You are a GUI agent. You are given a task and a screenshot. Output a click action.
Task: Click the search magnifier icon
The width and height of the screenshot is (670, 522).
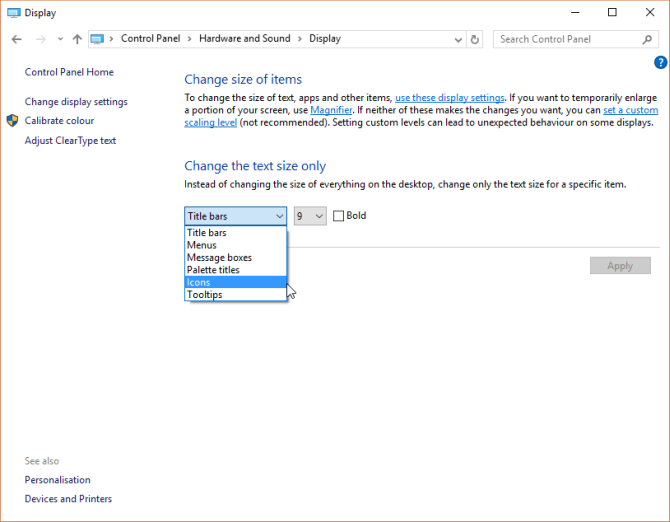(x=647, y=39)
